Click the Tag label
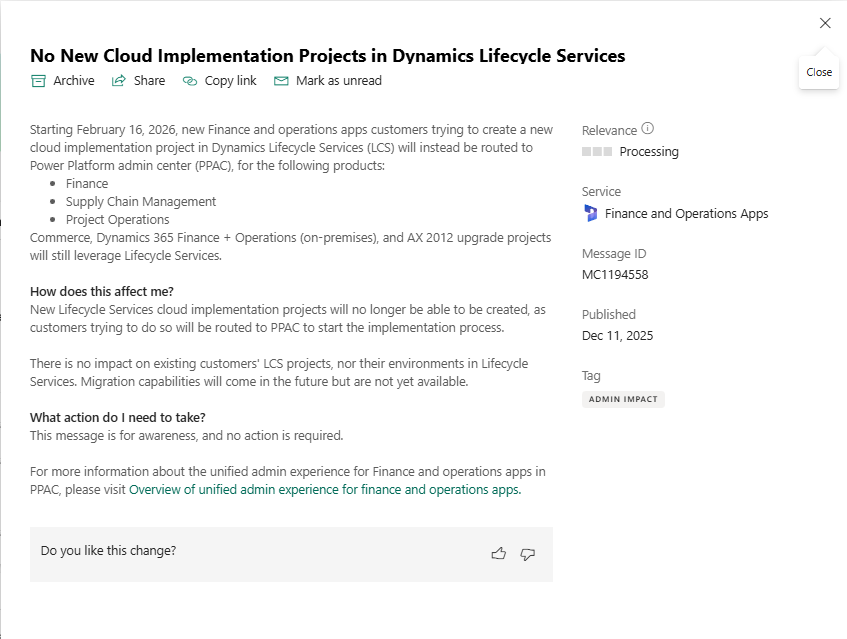Image resolution: width=847 pixels, height=639 pixels. (x=591, y=376)
